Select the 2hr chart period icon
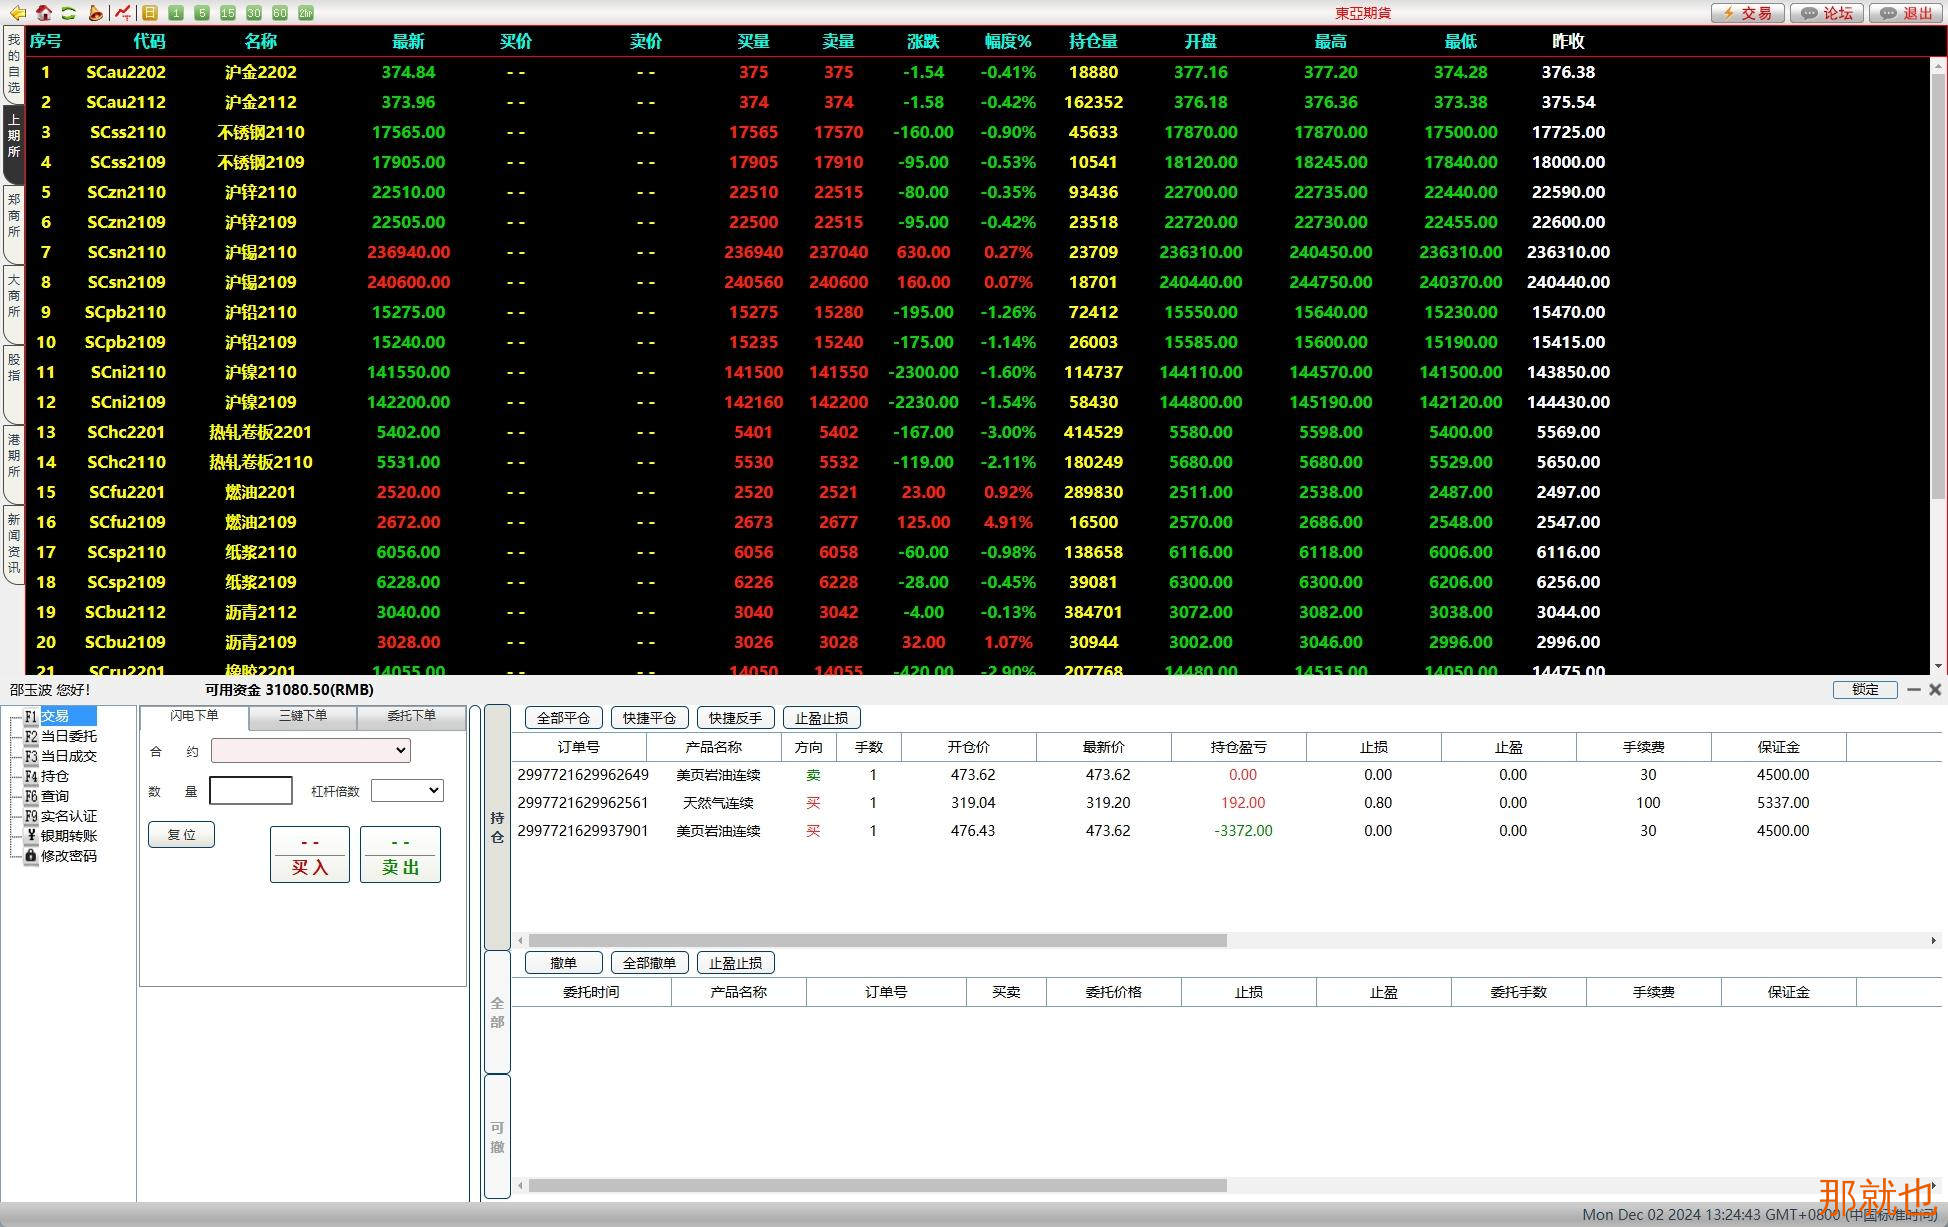The width and height of the screenshot is (1948, 1227). [x=306, y=13]
